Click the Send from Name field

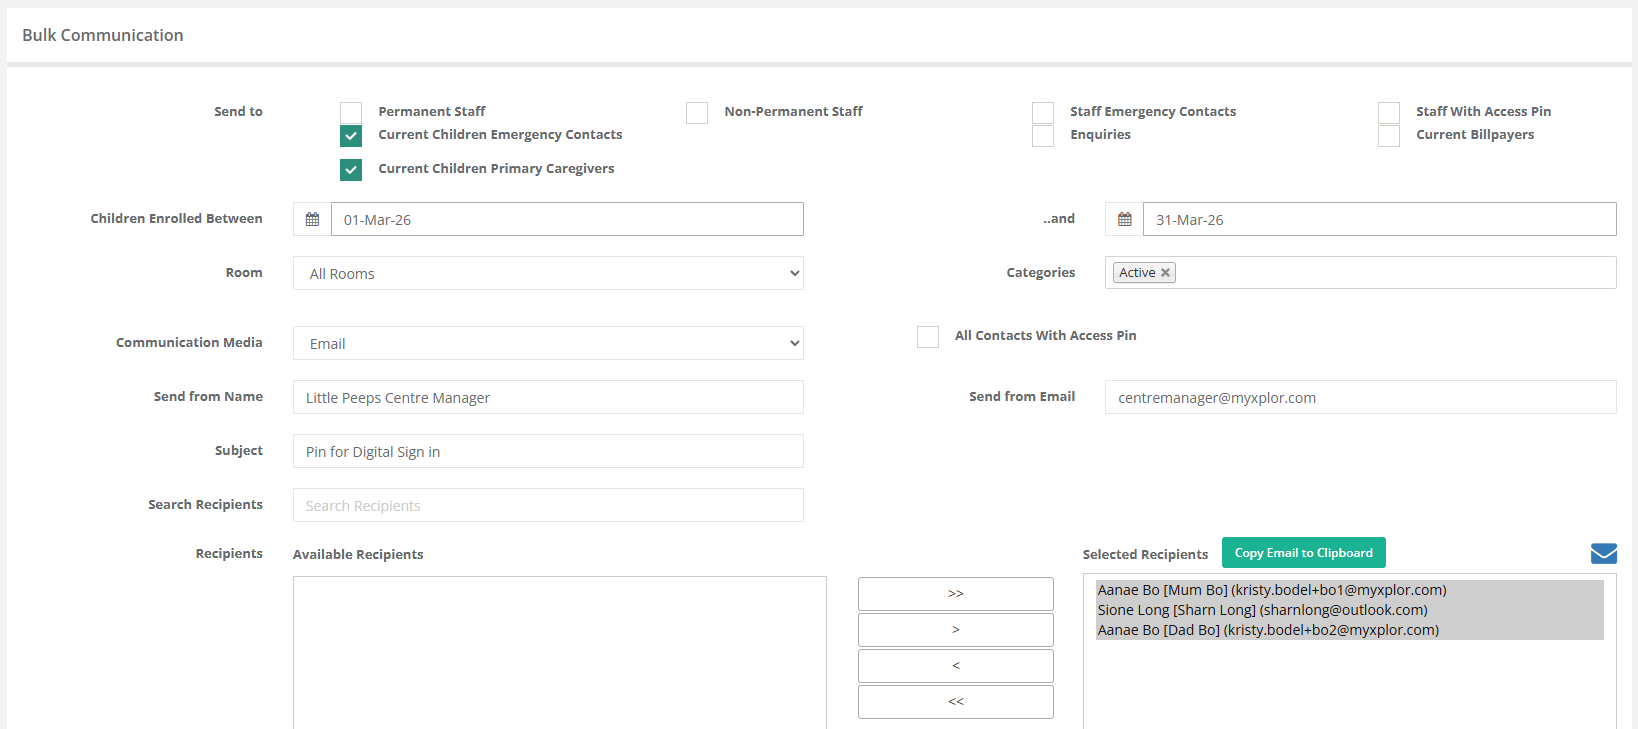[x=548, y=397]
